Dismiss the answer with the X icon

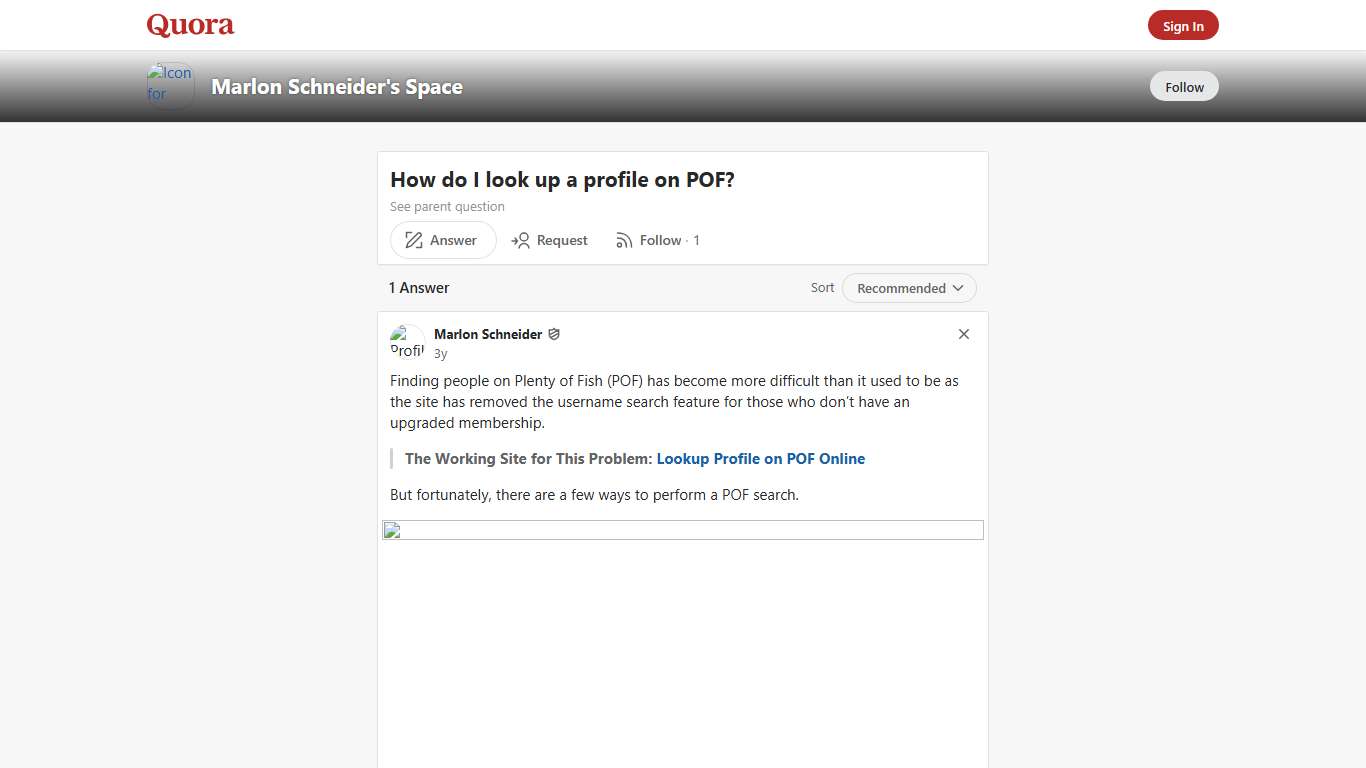point(963,334)
